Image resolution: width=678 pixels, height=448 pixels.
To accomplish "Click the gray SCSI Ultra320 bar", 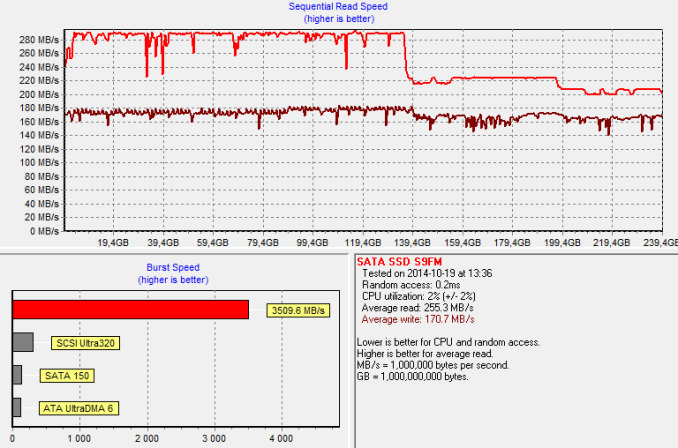I will click(x=23, y=342).
